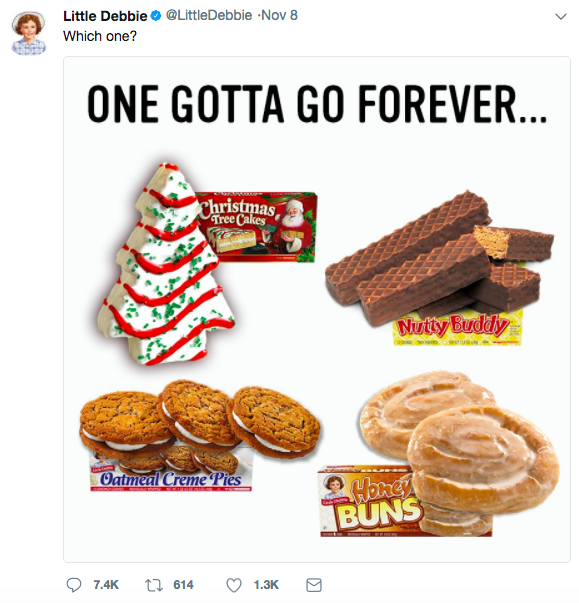579x603 pixels.
Task: View the 7.4K replies count
Action: coord(106,585)
